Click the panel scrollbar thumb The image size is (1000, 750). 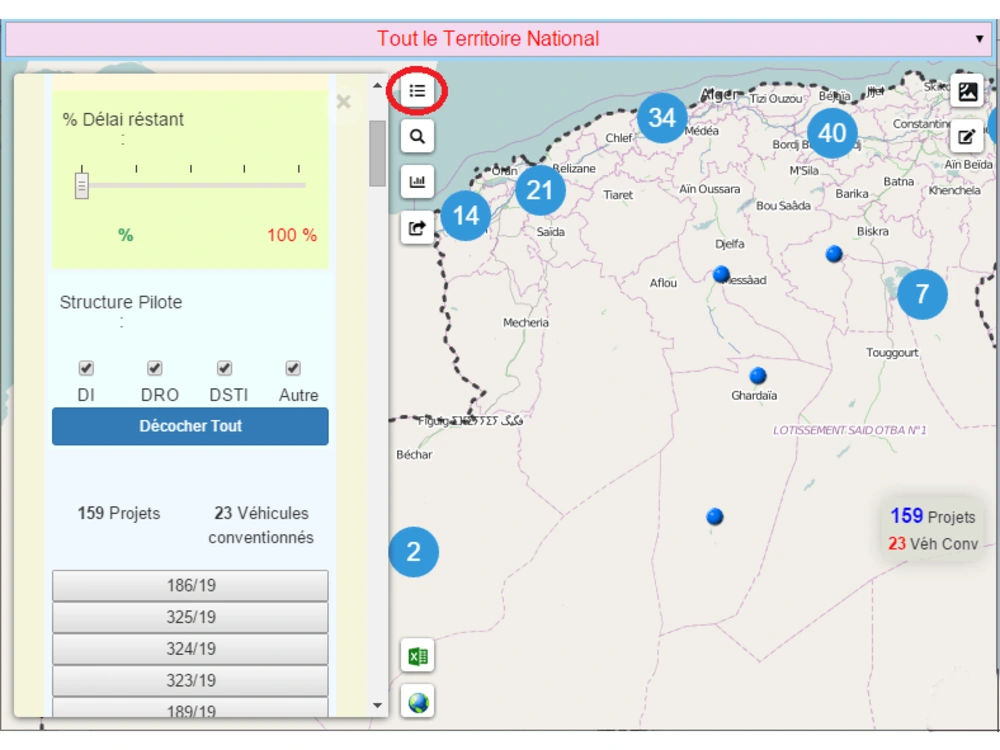(377, 153)
